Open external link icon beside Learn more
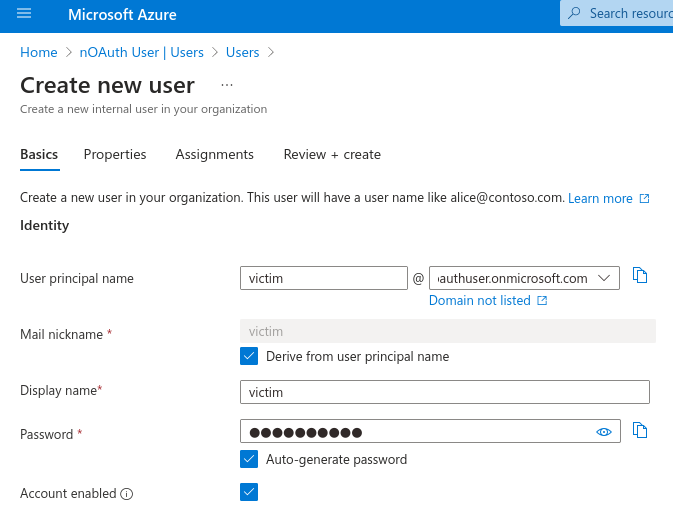 point(644,198)
